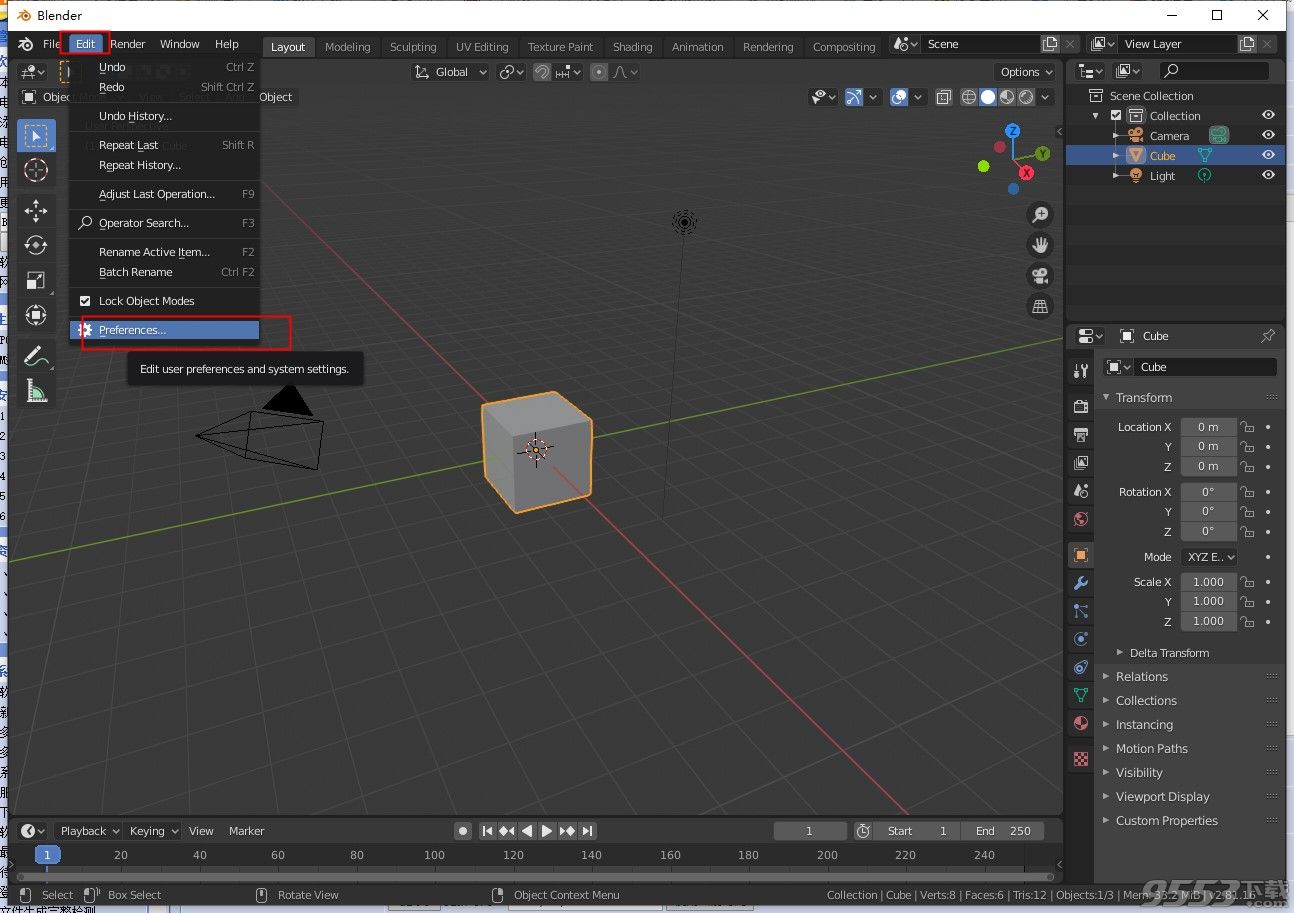
Task: Toggle snapping with the magnet icon
Action: (x=542, y=72)
